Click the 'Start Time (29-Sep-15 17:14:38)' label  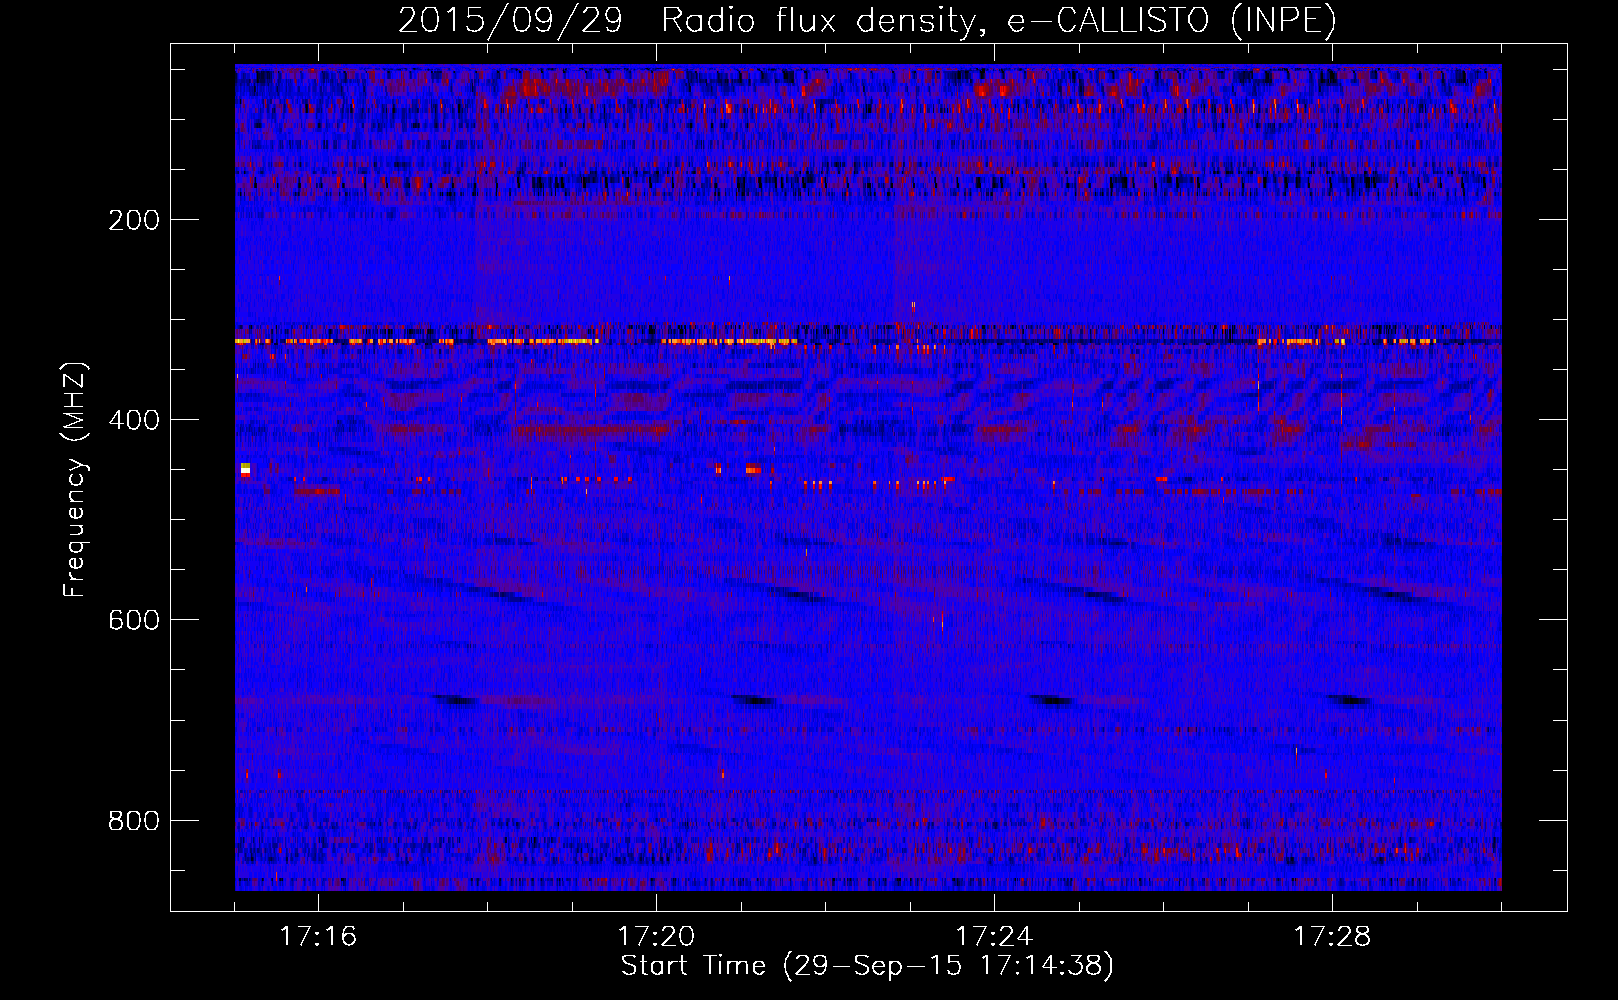click(x=867, y=966)
